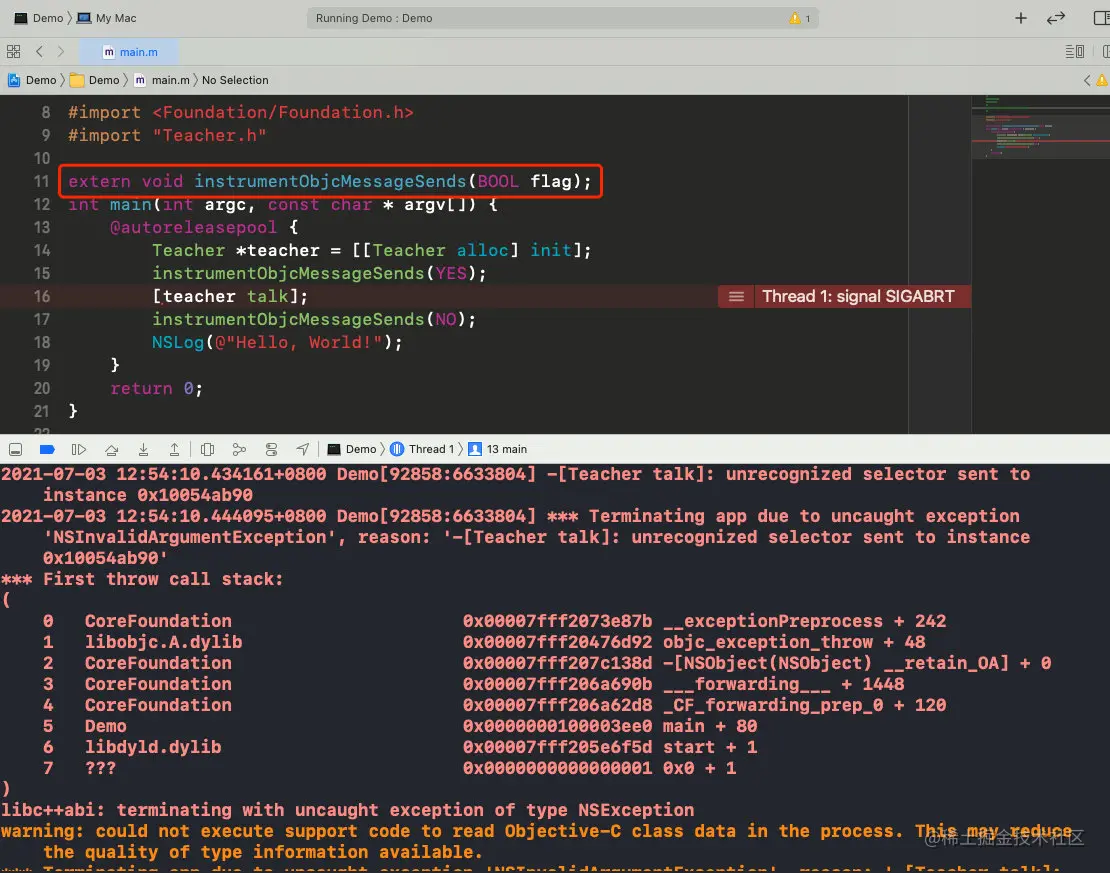Screen dimensions: 1110x873
Task: Click the '___forwarding___ + 1448' stack entry
Action: 784,684
